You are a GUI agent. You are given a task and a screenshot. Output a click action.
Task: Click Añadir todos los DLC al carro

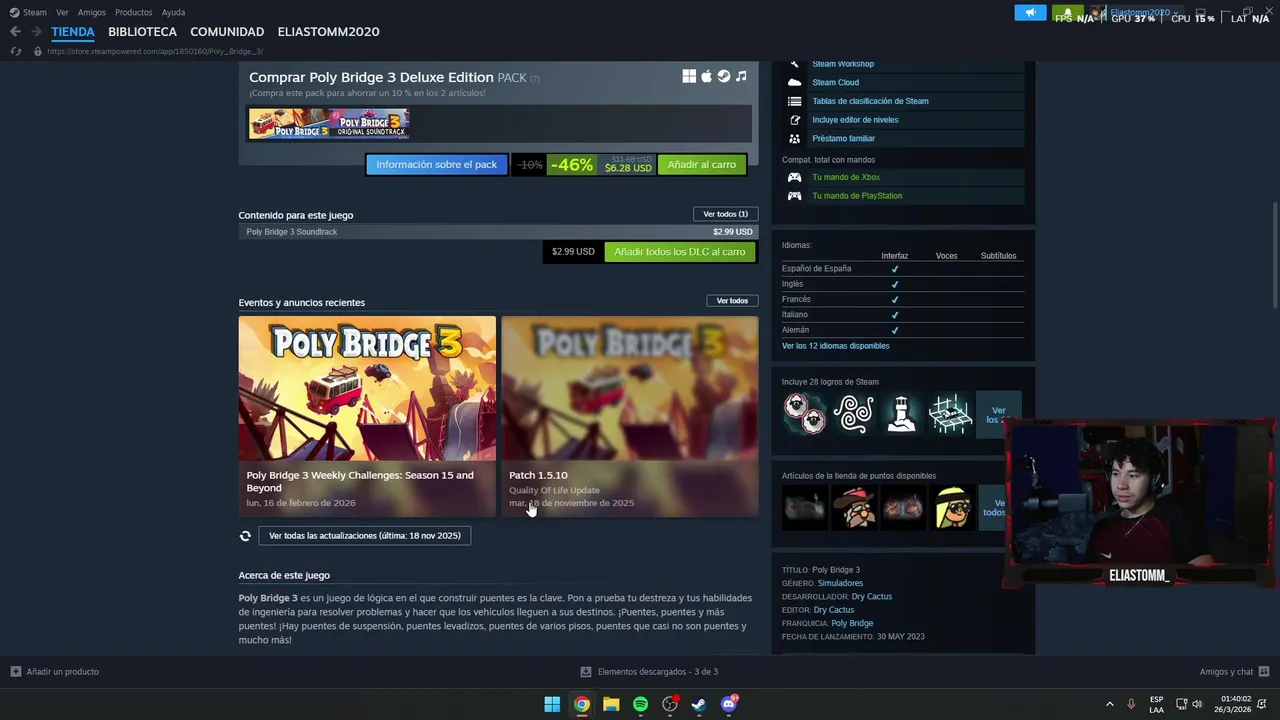tap(680, 252)
